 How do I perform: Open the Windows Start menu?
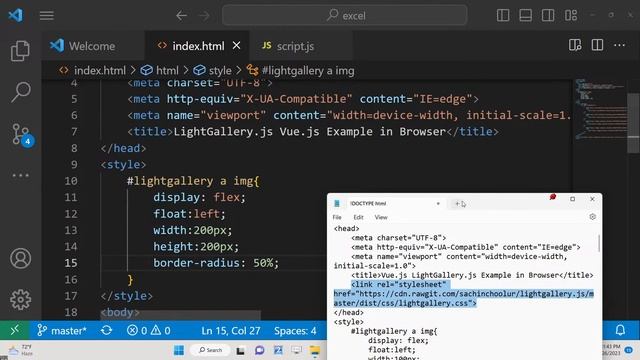[x=179, y=350]
